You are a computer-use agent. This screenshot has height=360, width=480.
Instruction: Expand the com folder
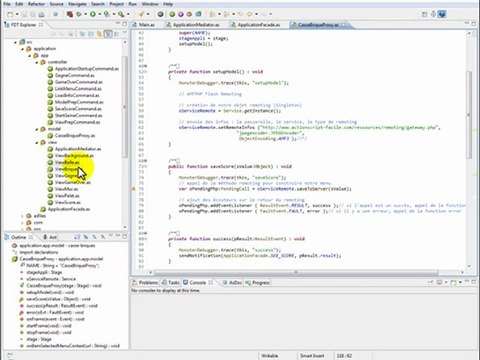(22, 222)
